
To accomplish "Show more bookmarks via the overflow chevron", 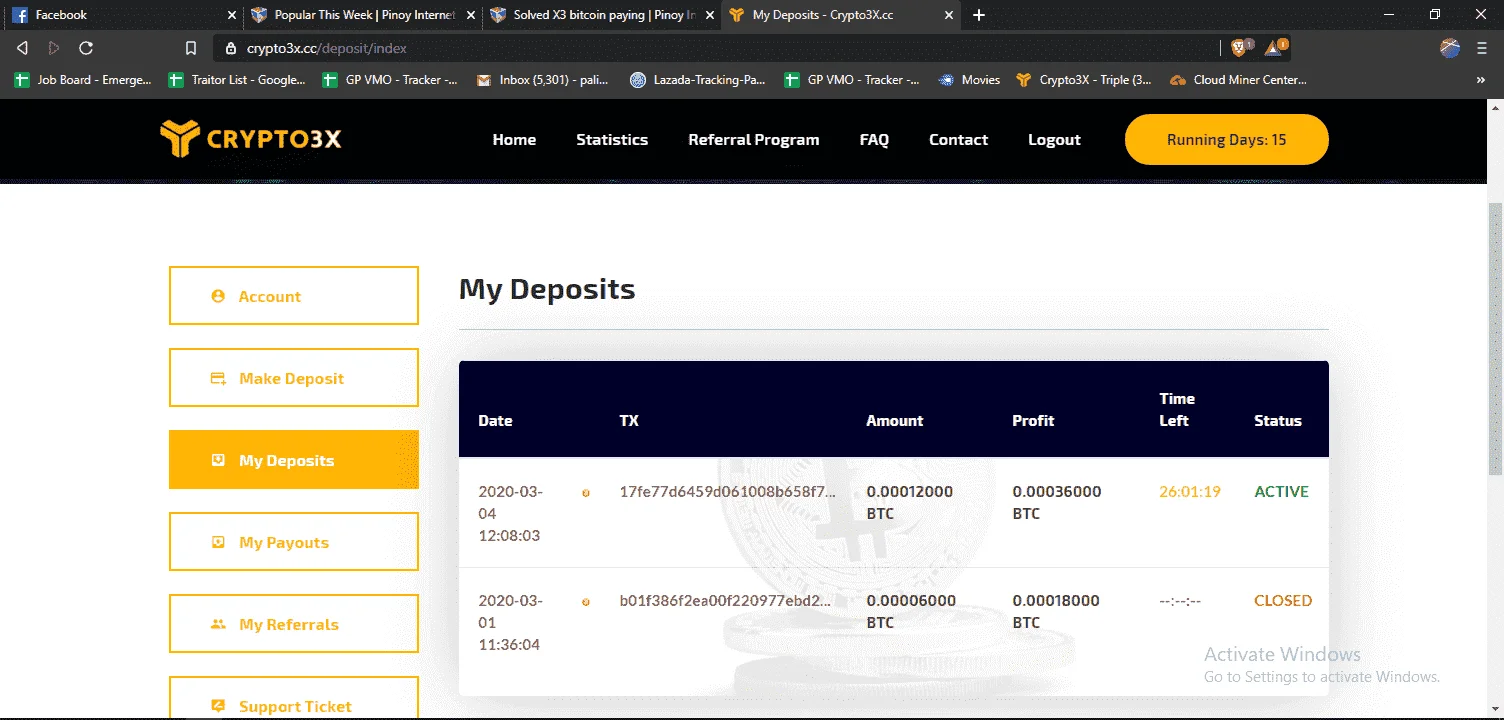I will pos(1481,80).
